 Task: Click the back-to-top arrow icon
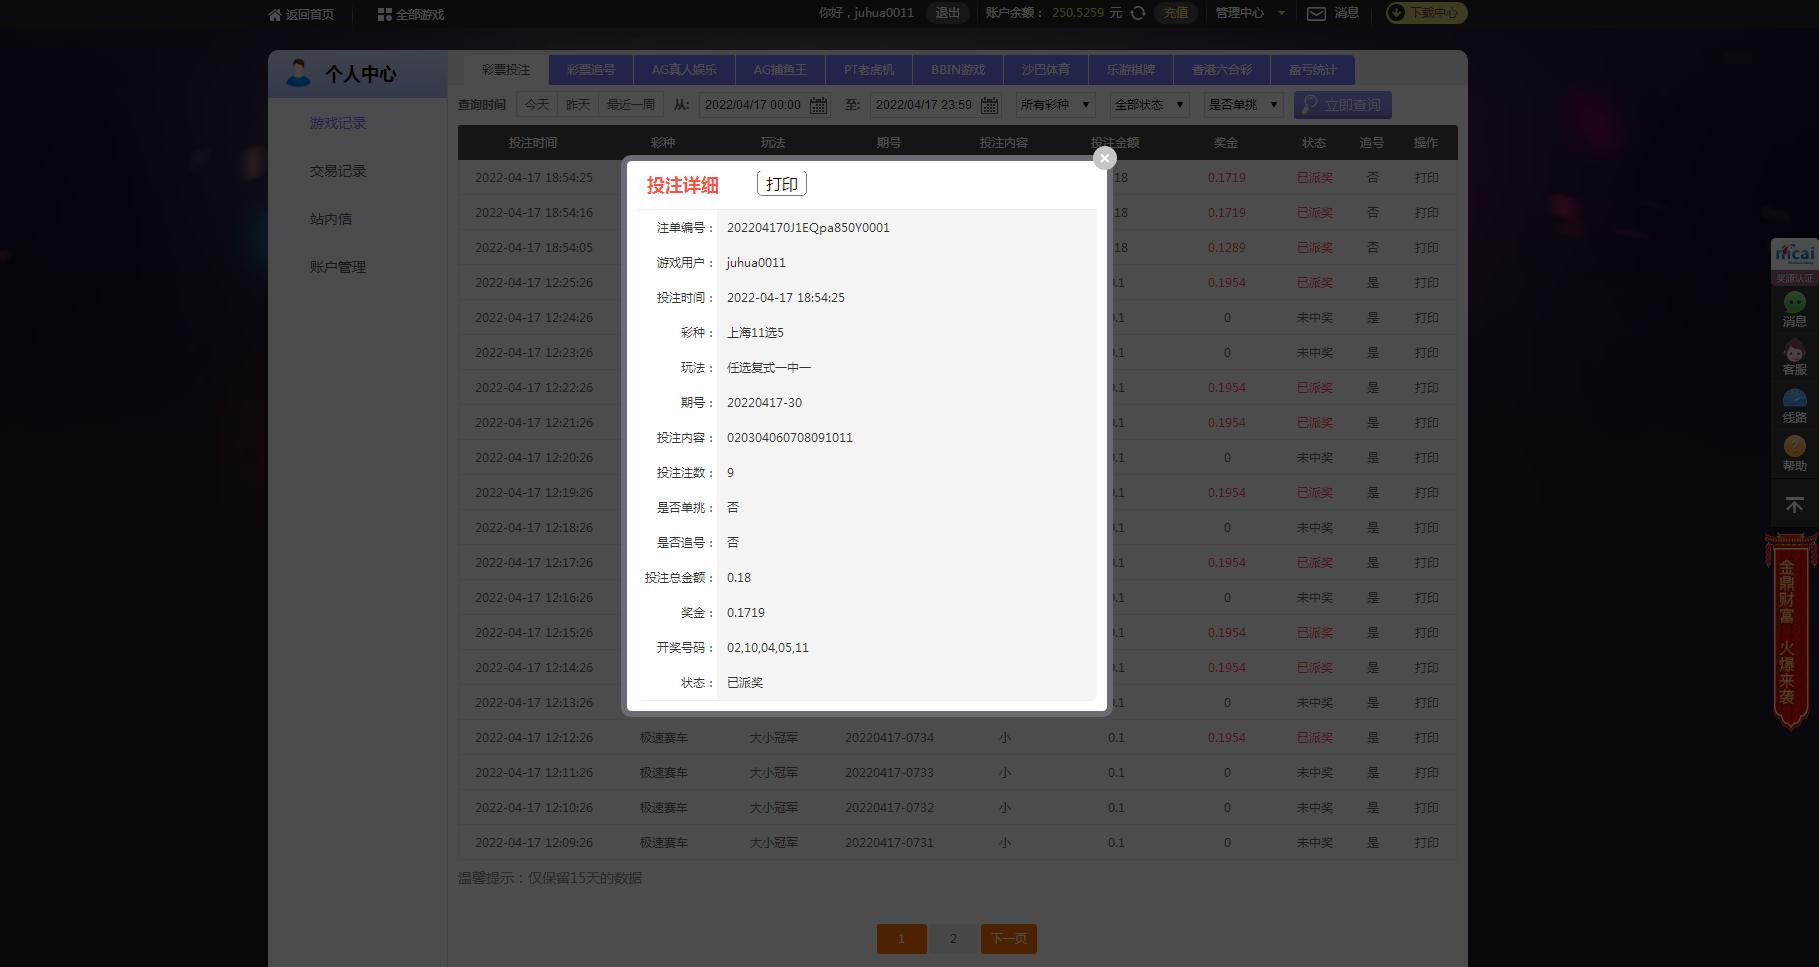(x=1794, y=506)
